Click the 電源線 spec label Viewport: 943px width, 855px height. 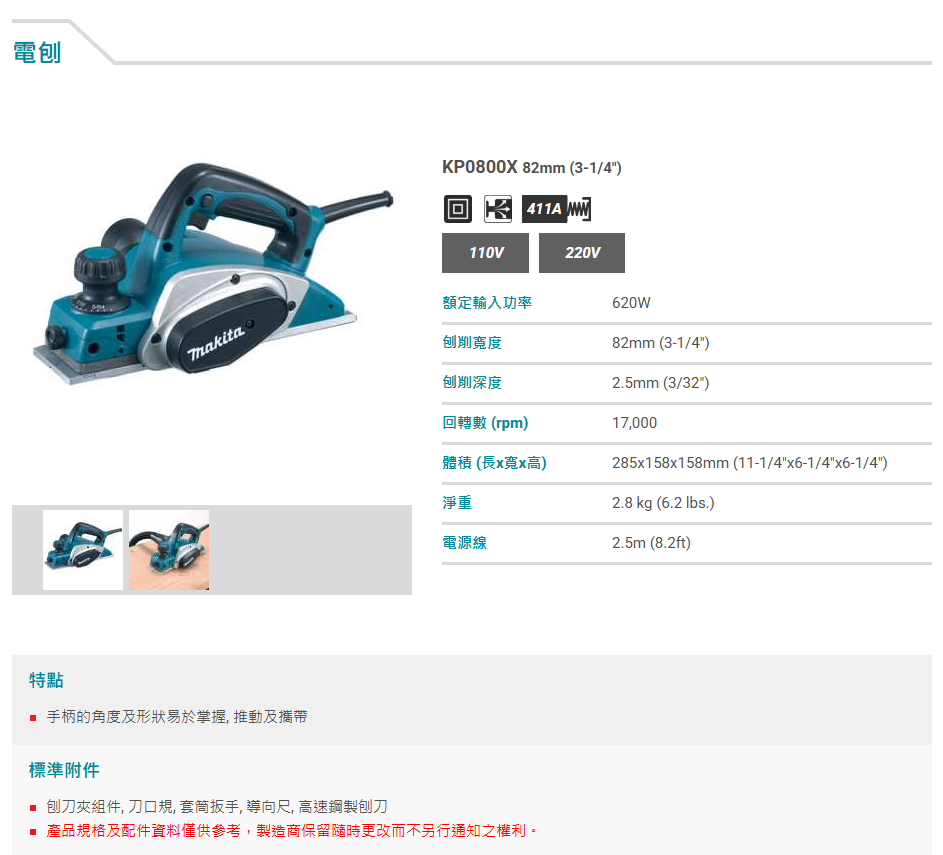coord(465,543)
